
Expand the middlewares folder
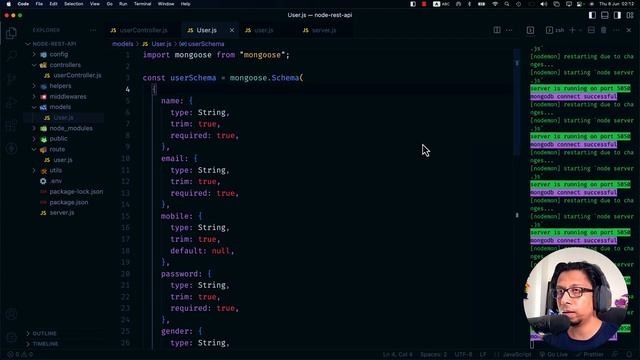point(64,97)
